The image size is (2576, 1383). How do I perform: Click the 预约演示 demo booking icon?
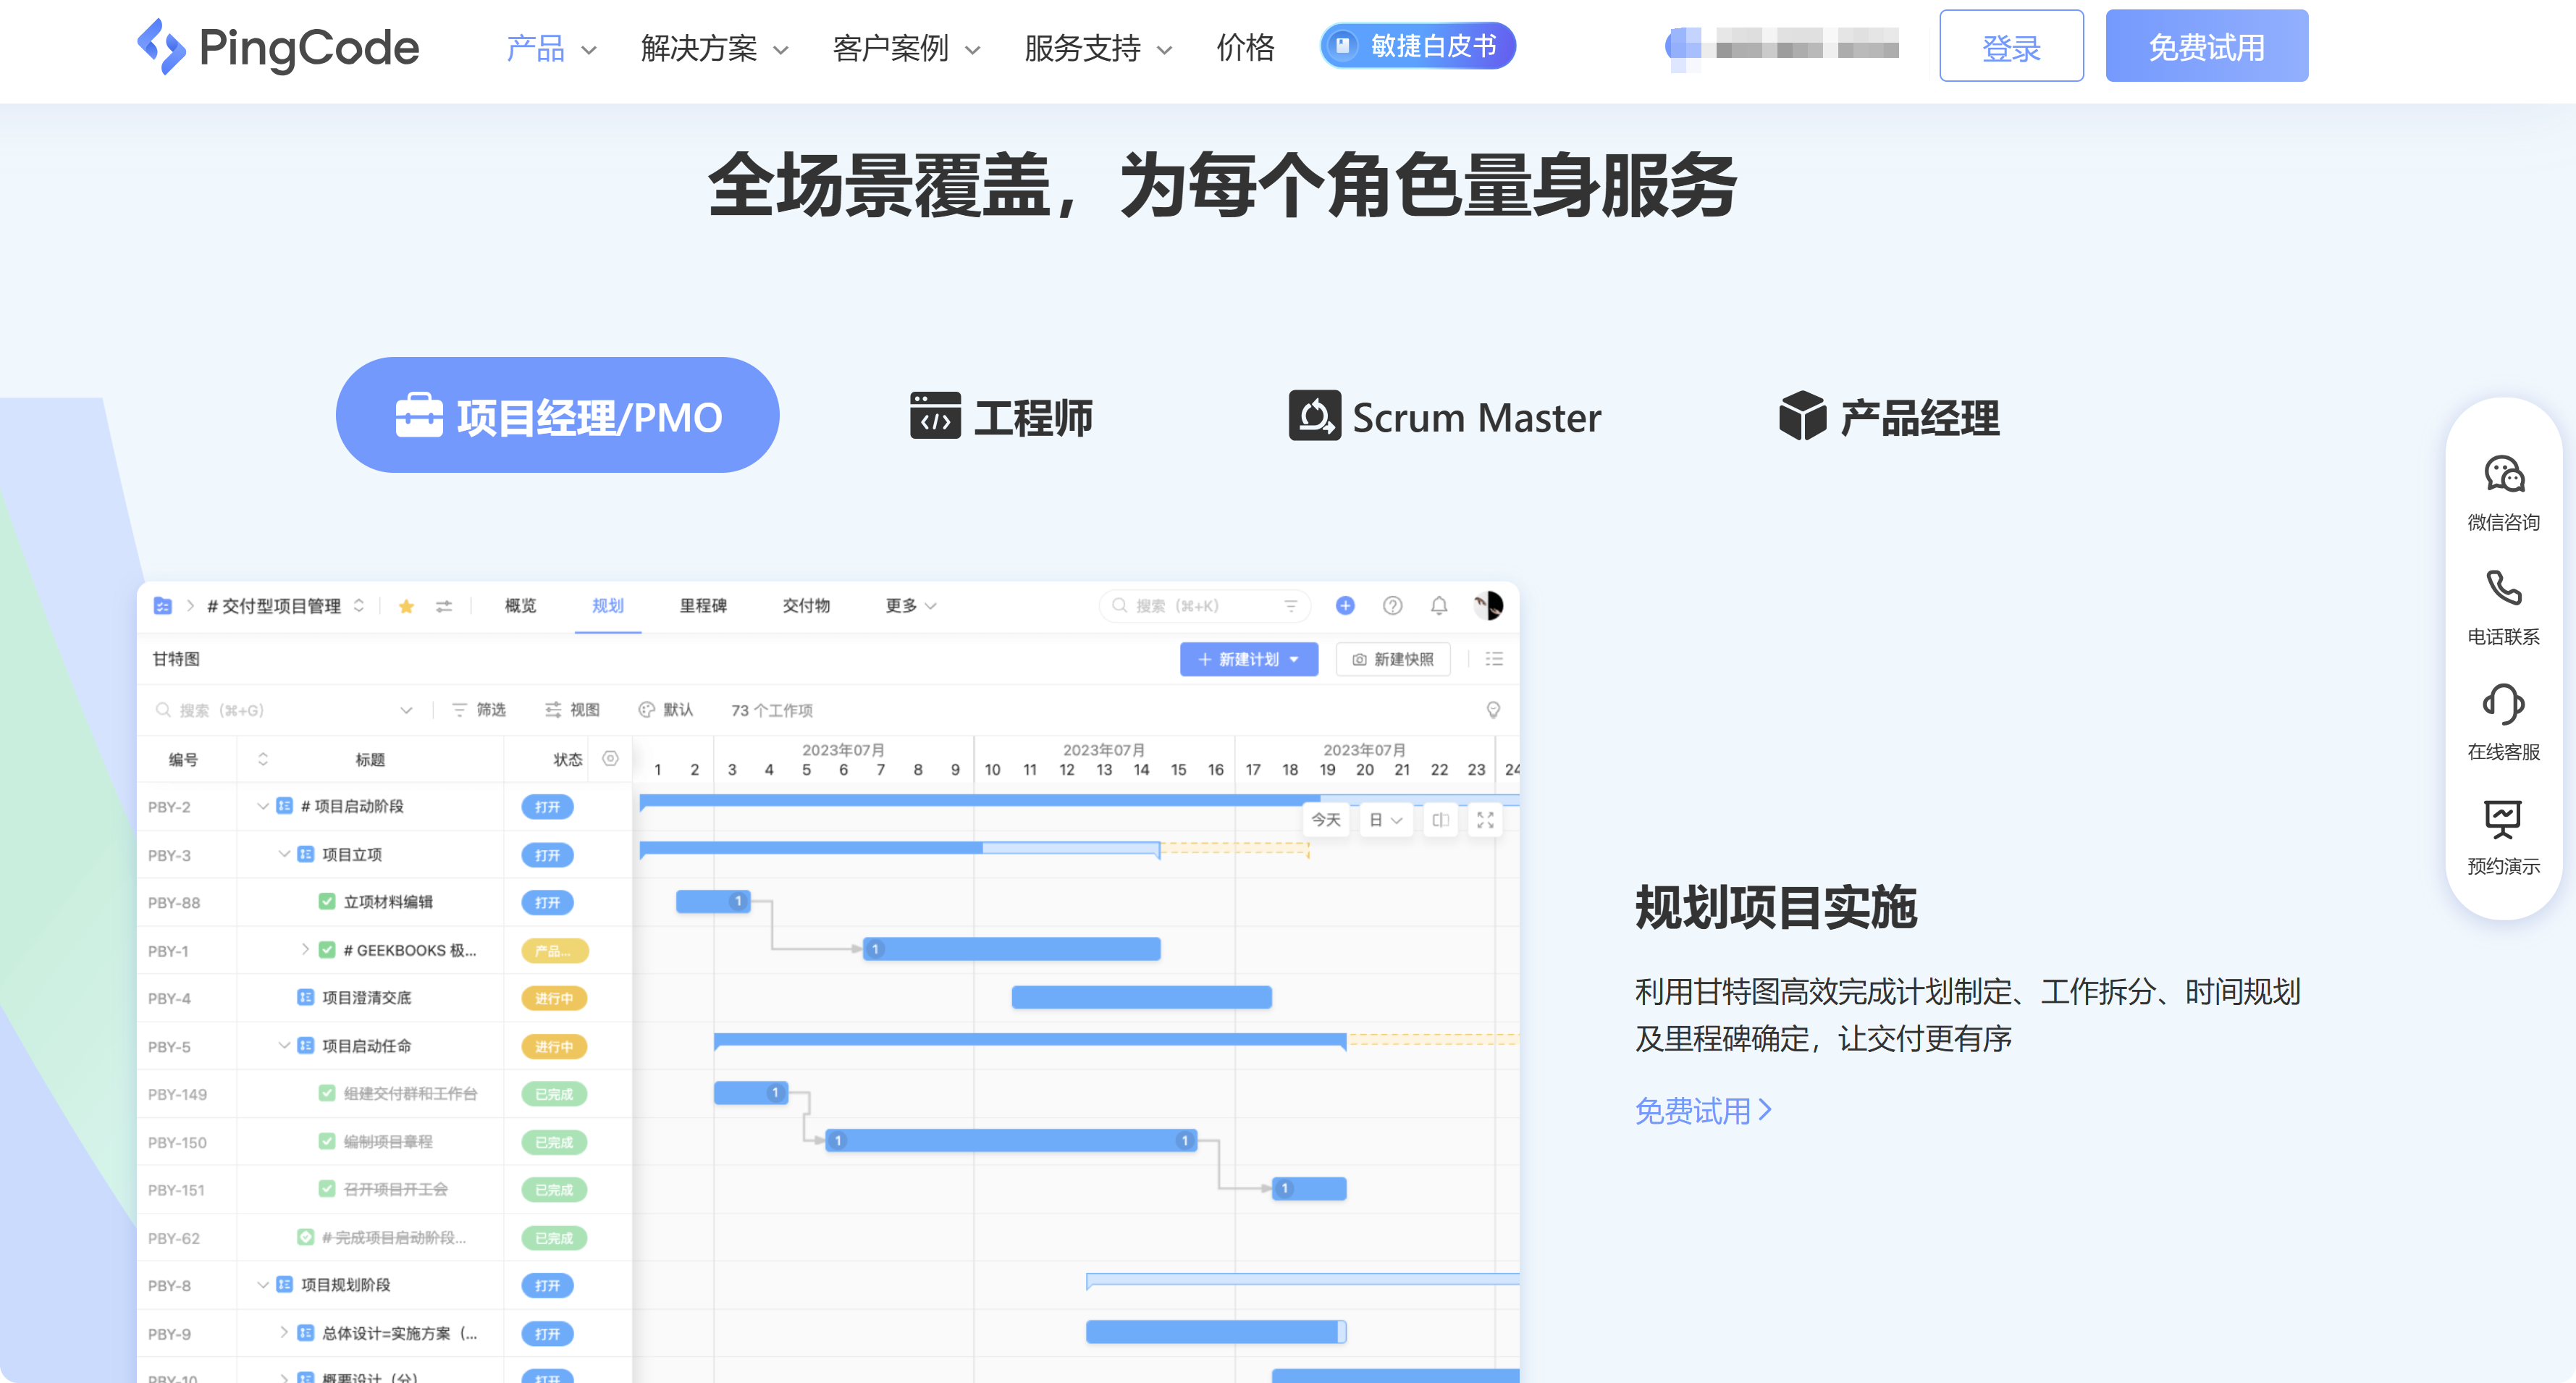pyautogui.click(x=2502, y=818)
